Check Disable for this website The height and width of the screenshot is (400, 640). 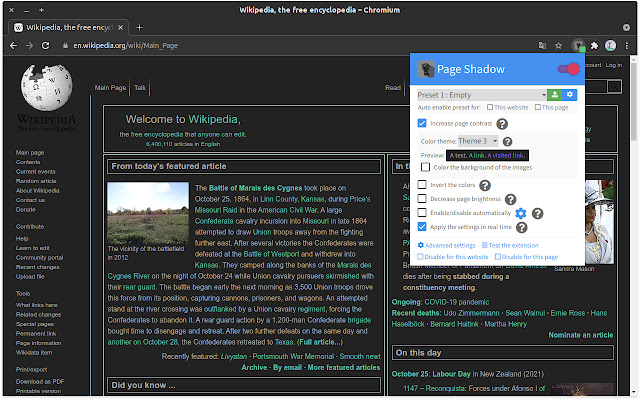pyautogui.click(x=420, y=257)
